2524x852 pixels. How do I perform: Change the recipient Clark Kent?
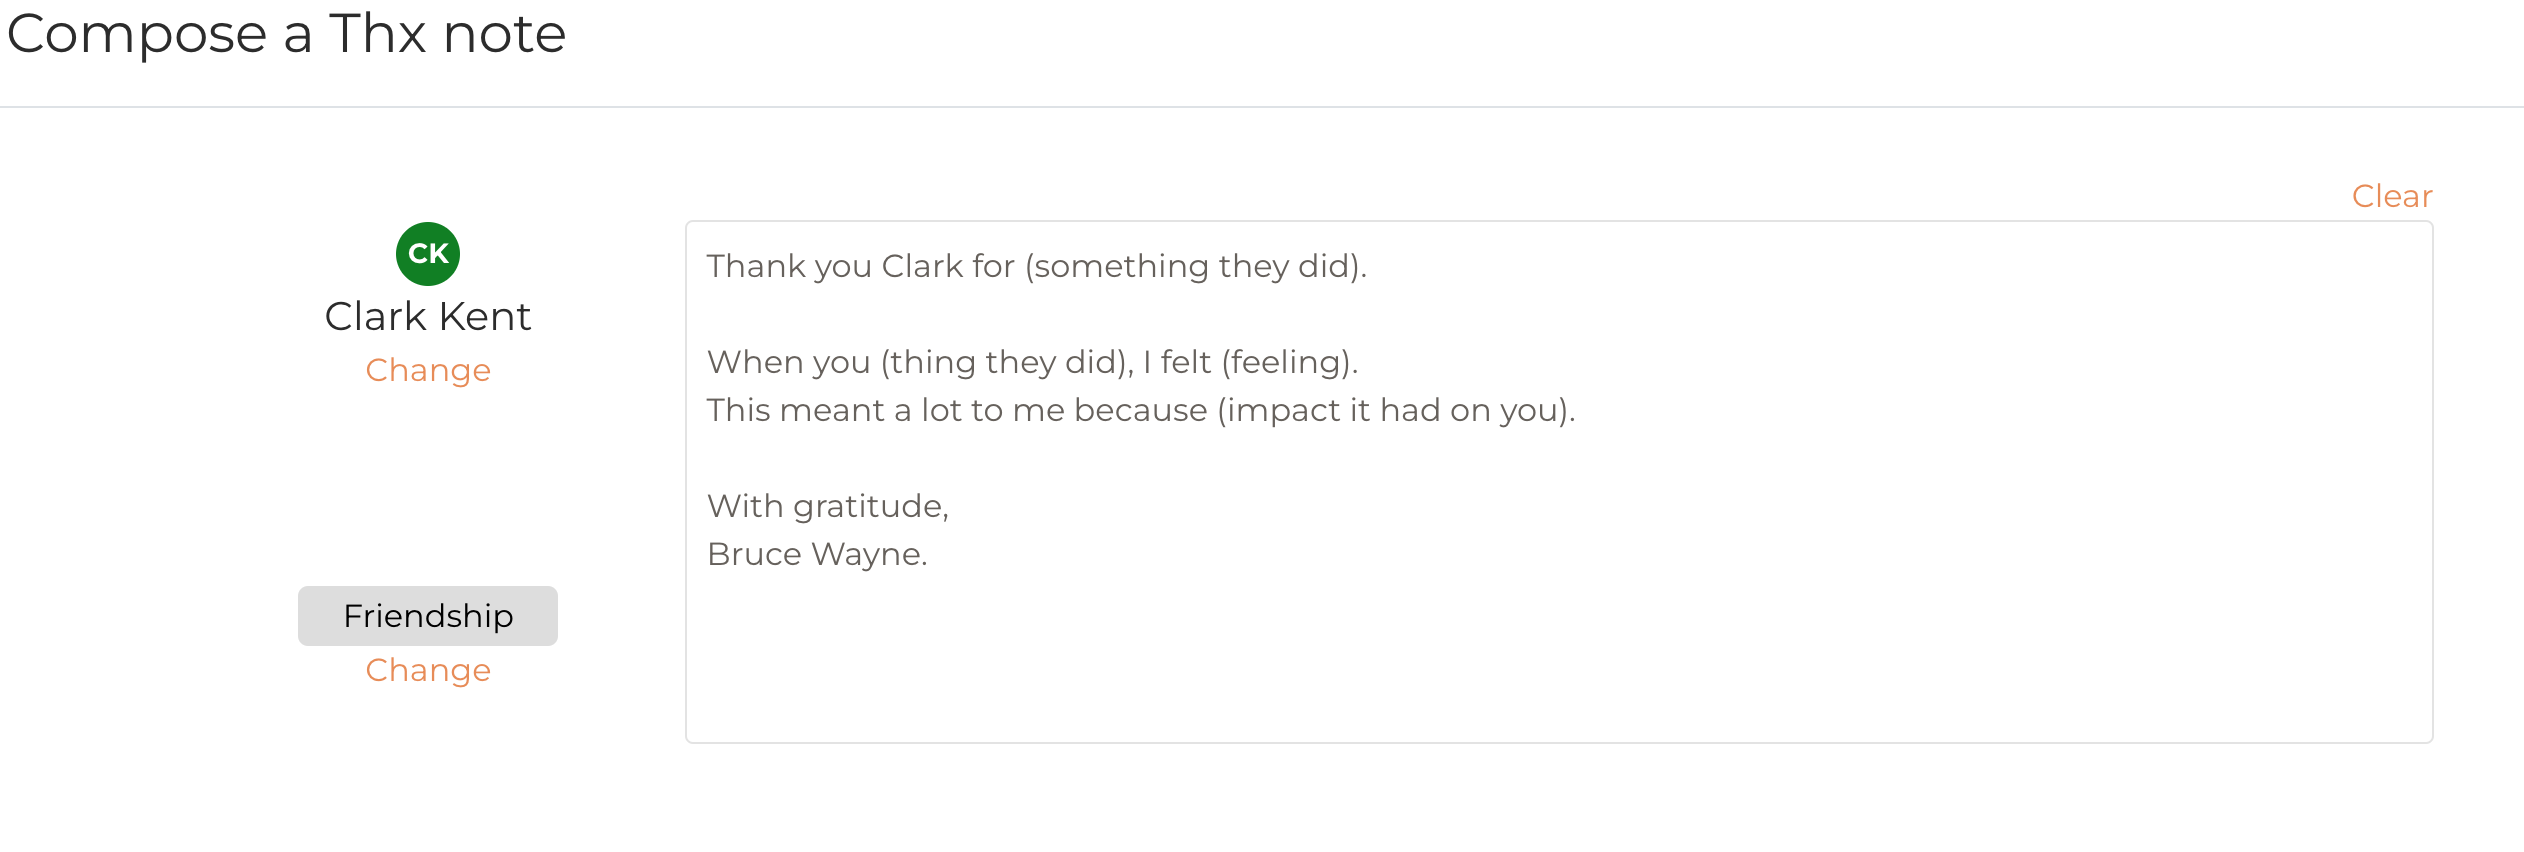(428, 370)
